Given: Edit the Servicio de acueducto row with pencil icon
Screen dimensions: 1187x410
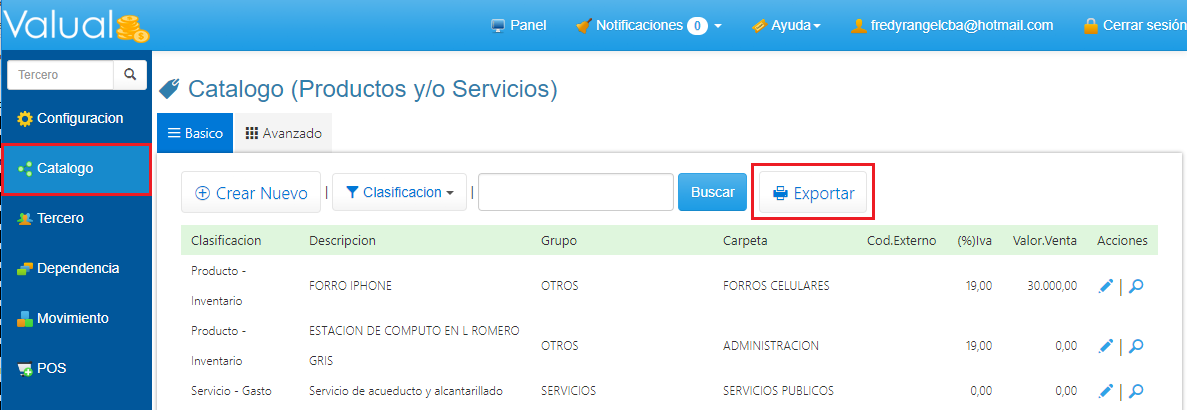Looking at the screenshot, I should coord(1105,391).
